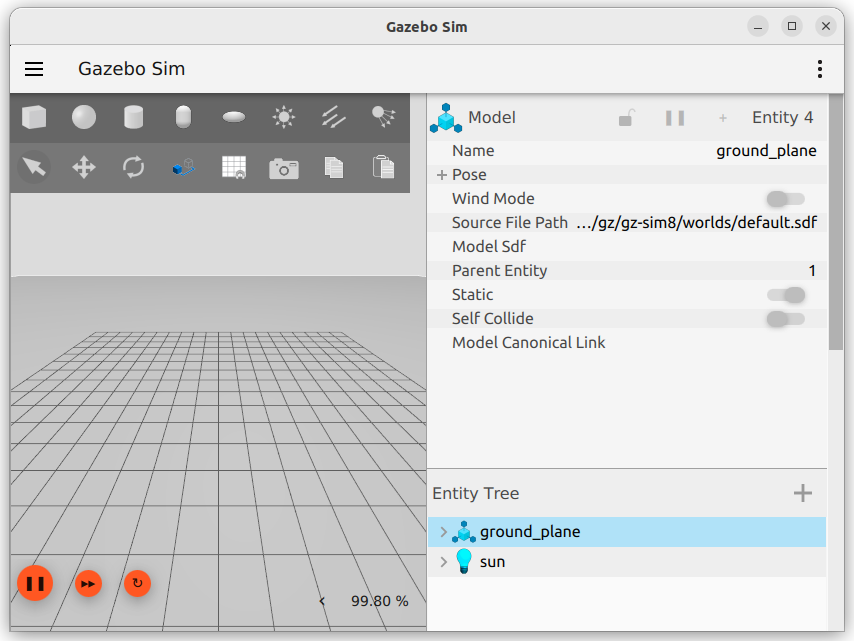This screenshot has height=641, width=854.
Task: Expand the sun entity node
Action: click(x=444, y=562)
